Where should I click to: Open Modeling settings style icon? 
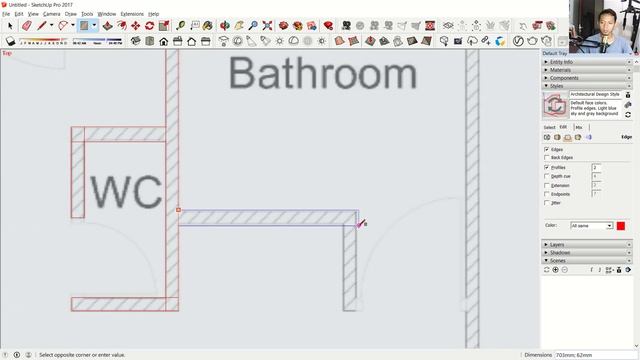pyautogui.click(x=589, y=138)
